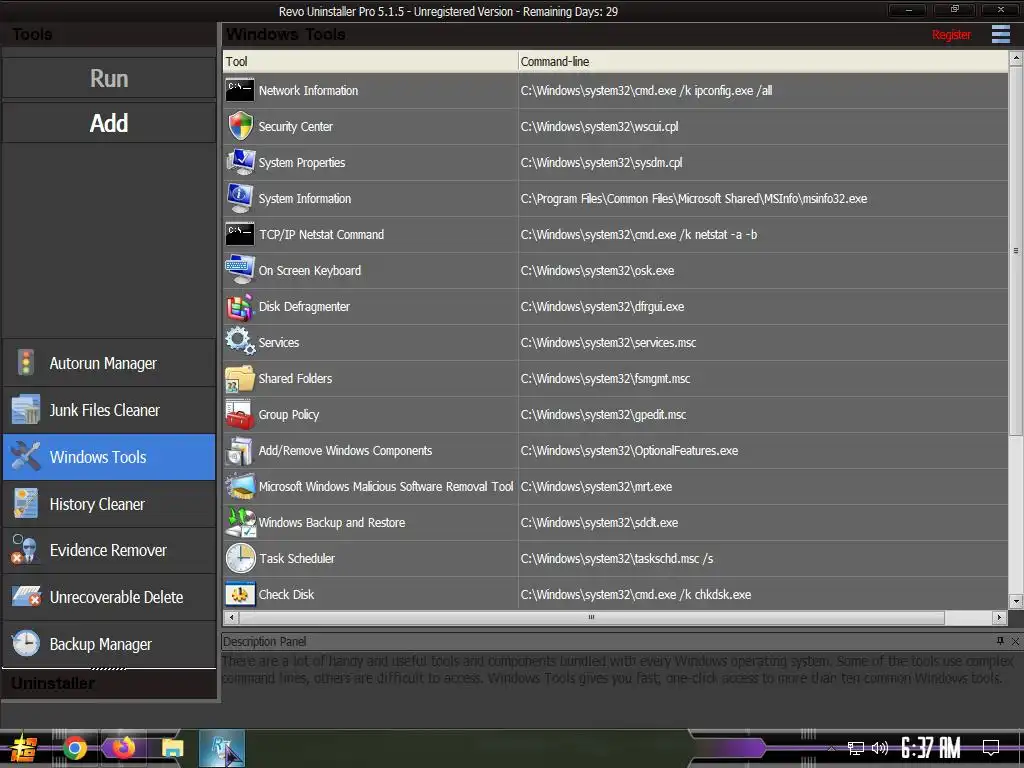The width and height of the screenshot is (1024, 768).
Task: Open the hamburger menu icon
Action: (x=1000, y=34)
